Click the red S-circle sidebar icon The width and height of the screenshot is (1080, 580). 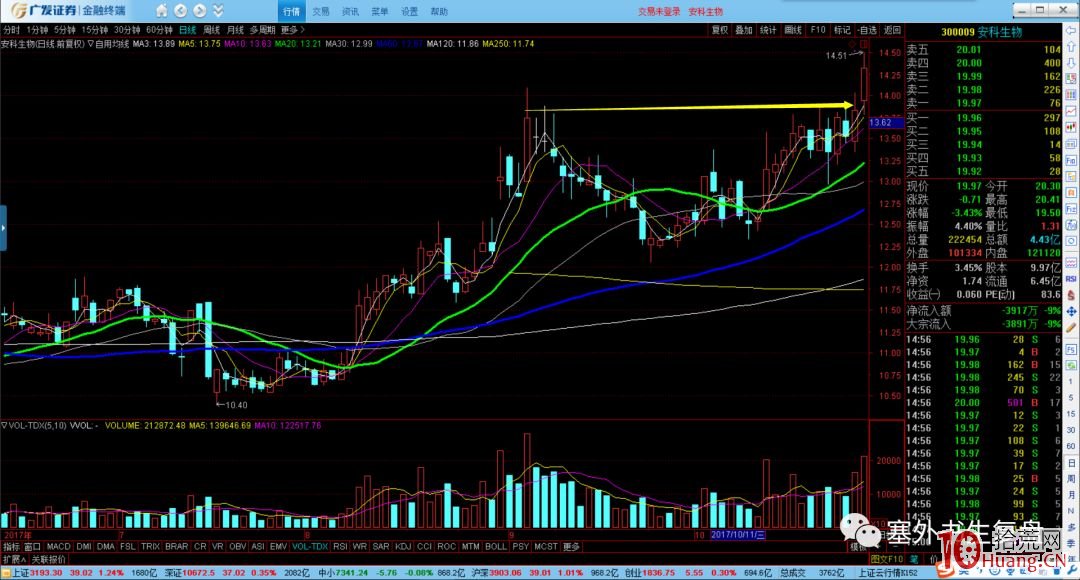(1072, 296)
